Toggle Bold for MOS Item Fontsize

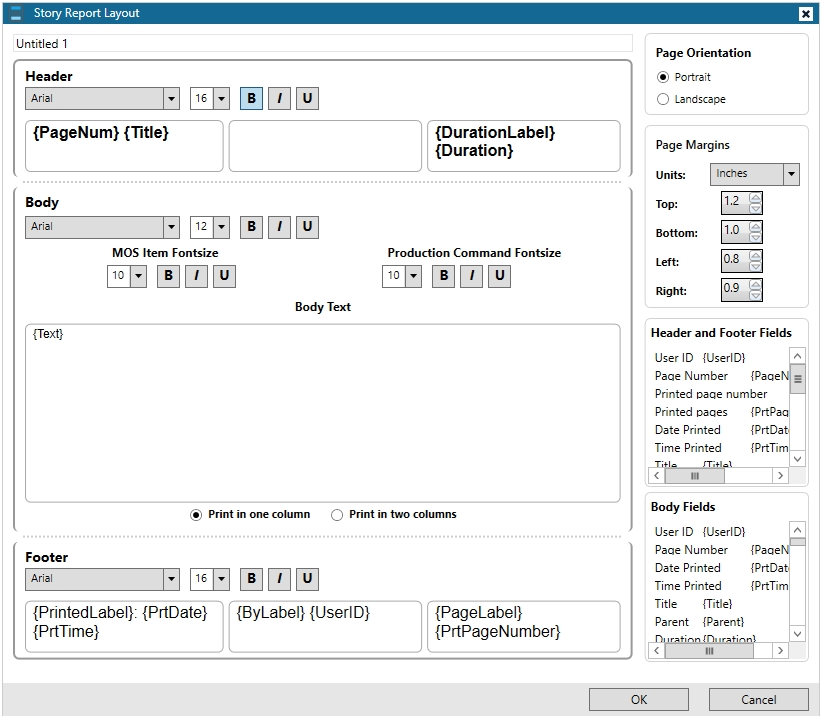pyautogui.click(x=168, y=276)
